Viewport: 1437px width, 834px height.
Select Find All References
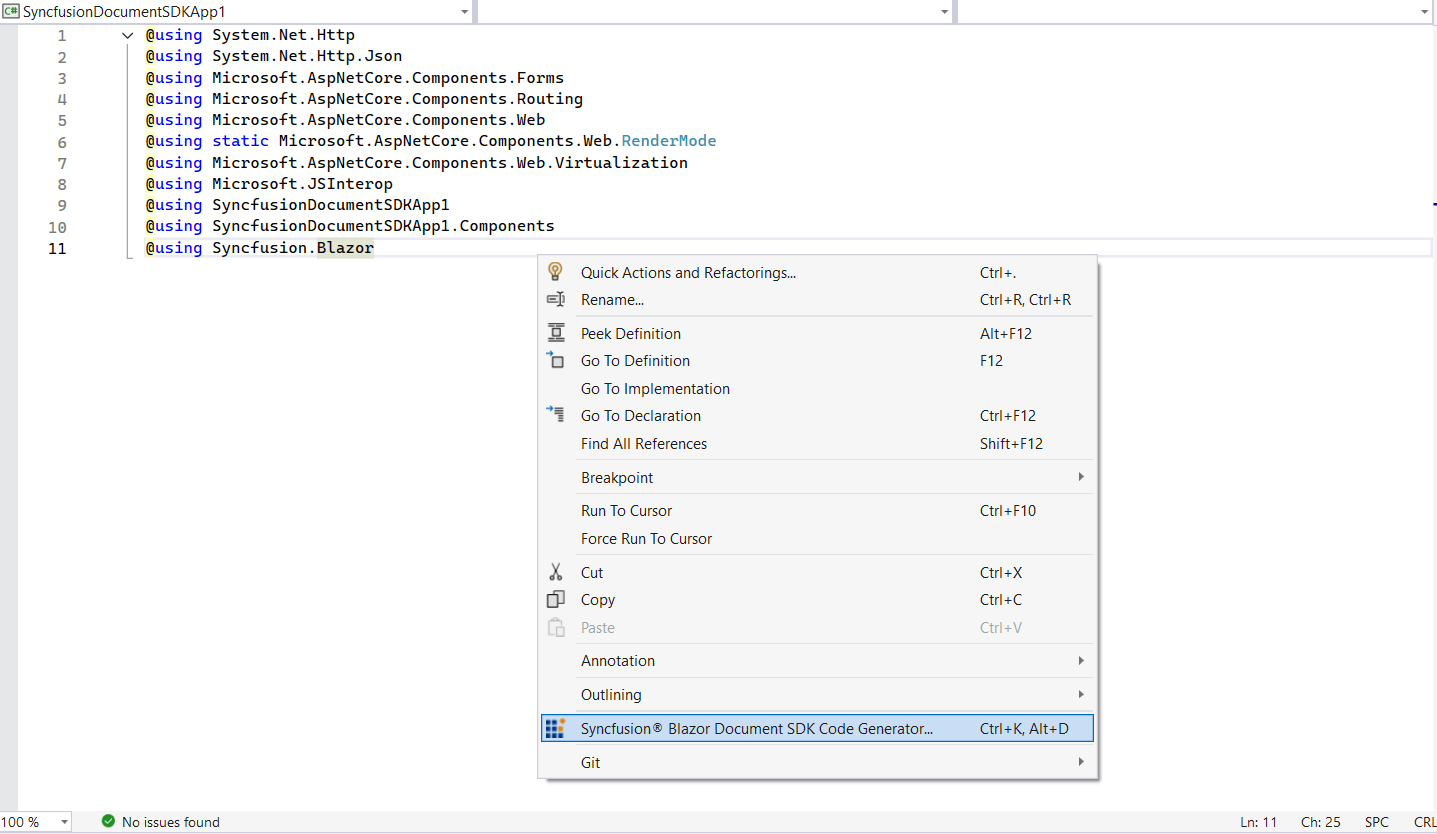[644, 443]
